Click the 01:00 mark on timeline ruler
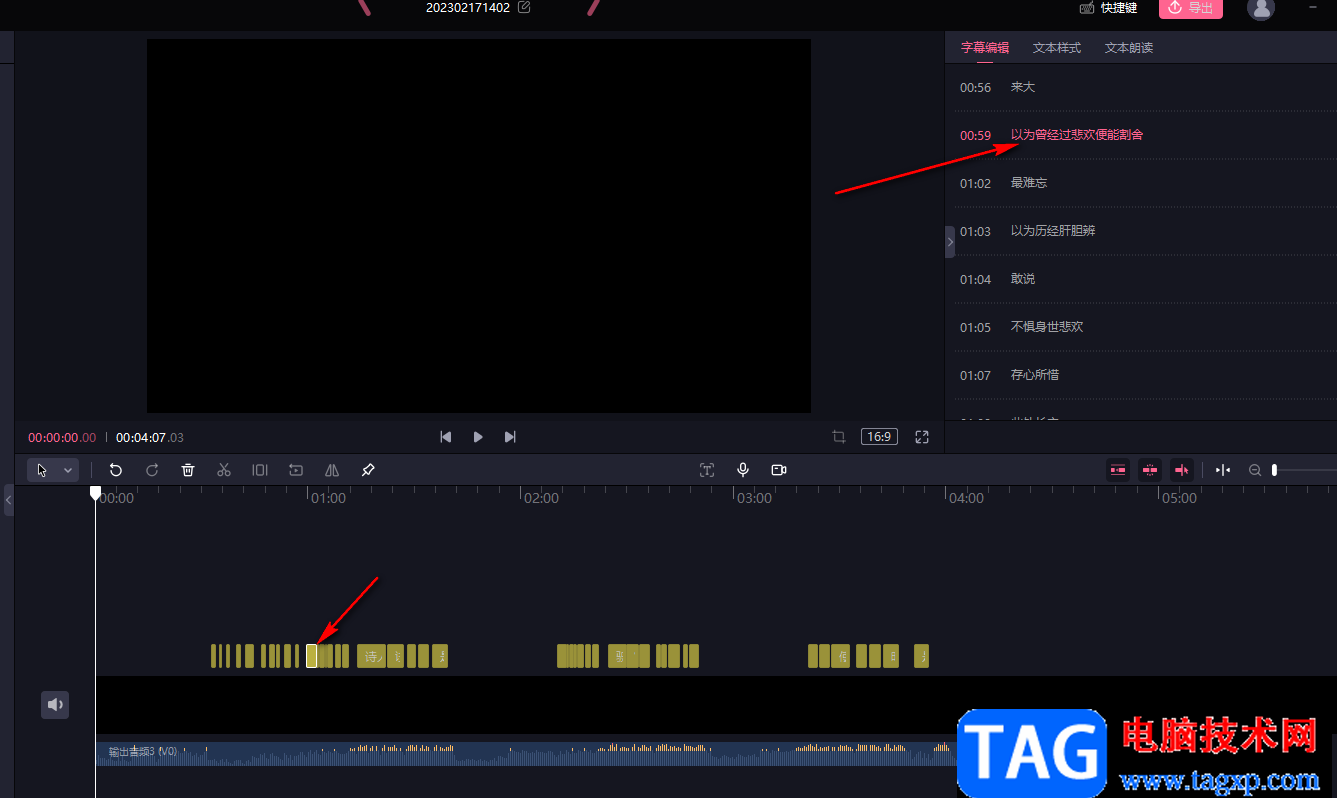Screen dimensions: 1337x798 tap(329, 498)
